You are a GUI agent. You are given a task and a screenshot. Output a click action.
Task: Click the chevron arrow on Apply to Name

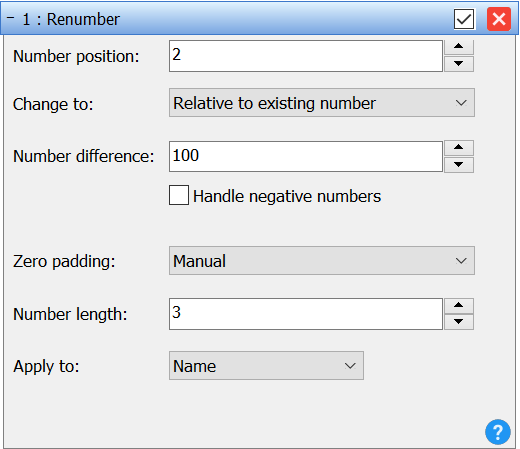(350, 366)
